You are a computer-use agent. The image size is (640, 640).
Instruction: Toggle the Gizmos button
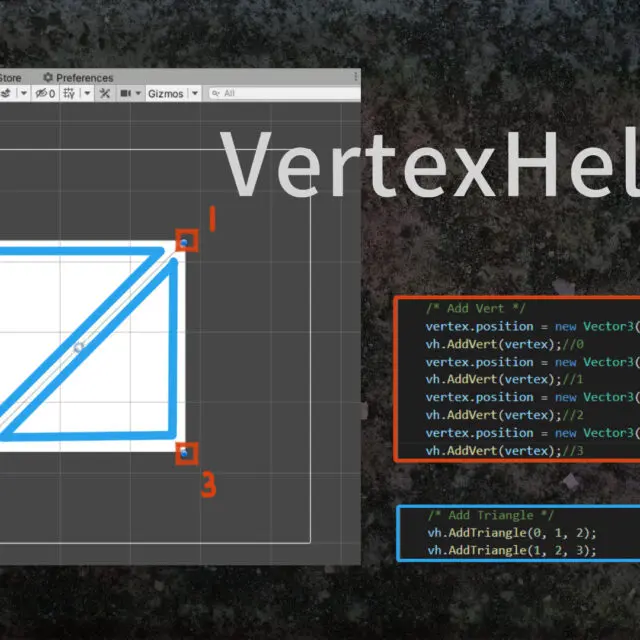[x=165, y=93]
